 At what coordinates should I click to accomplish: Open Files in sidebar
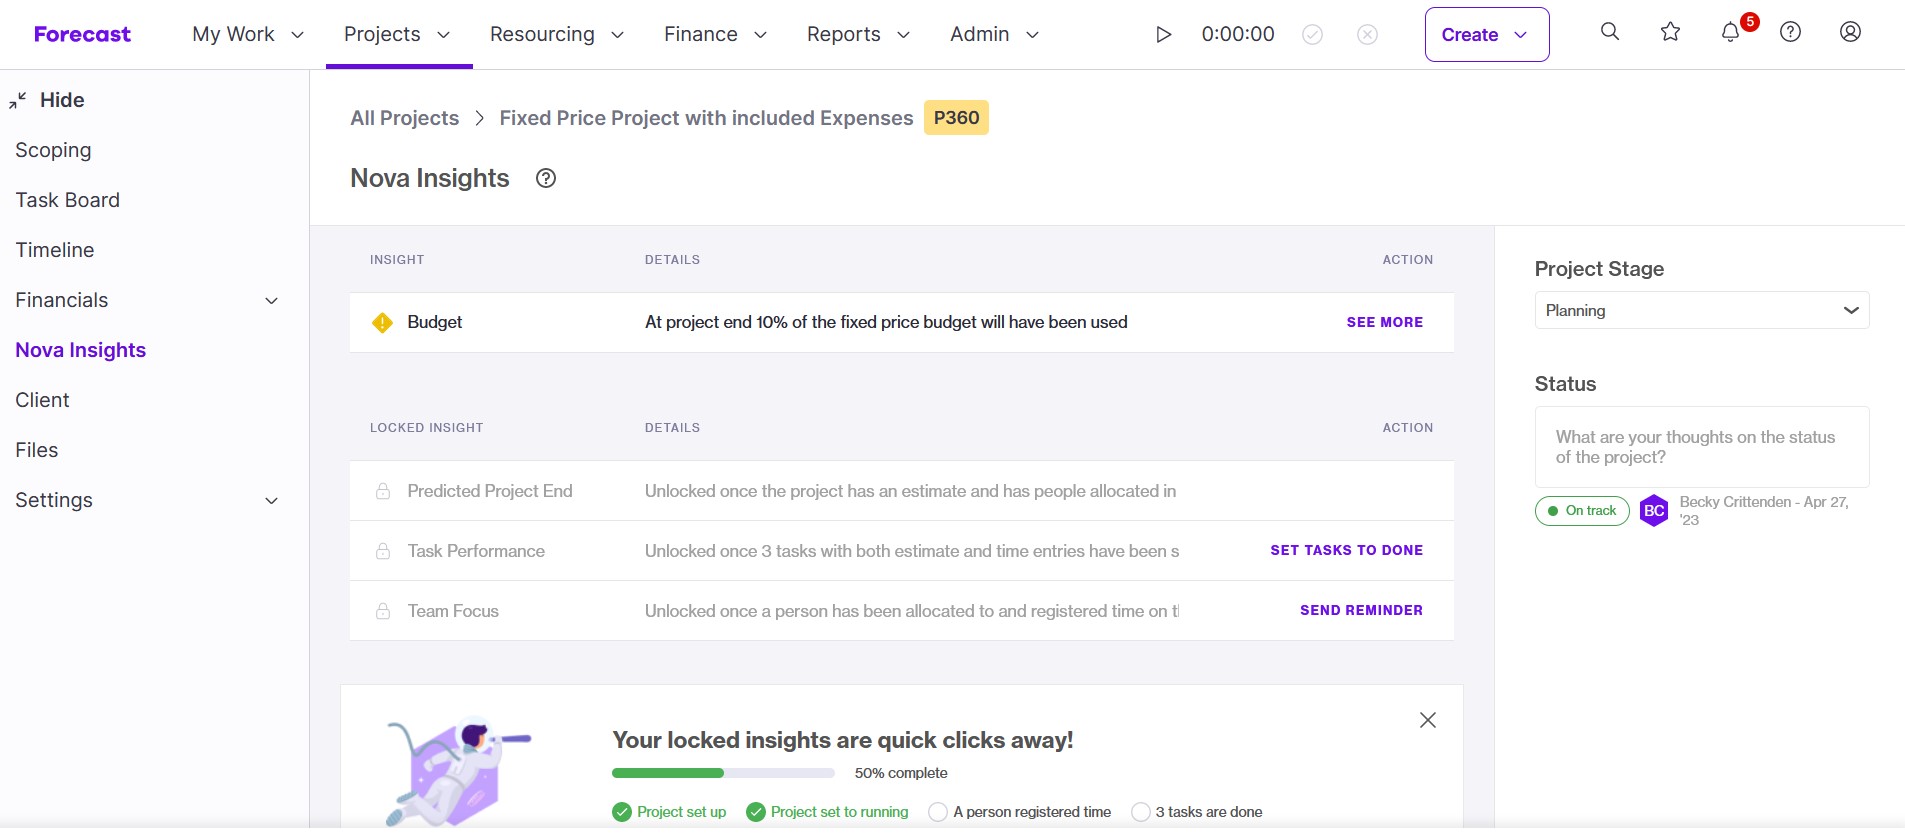(37, 450)
